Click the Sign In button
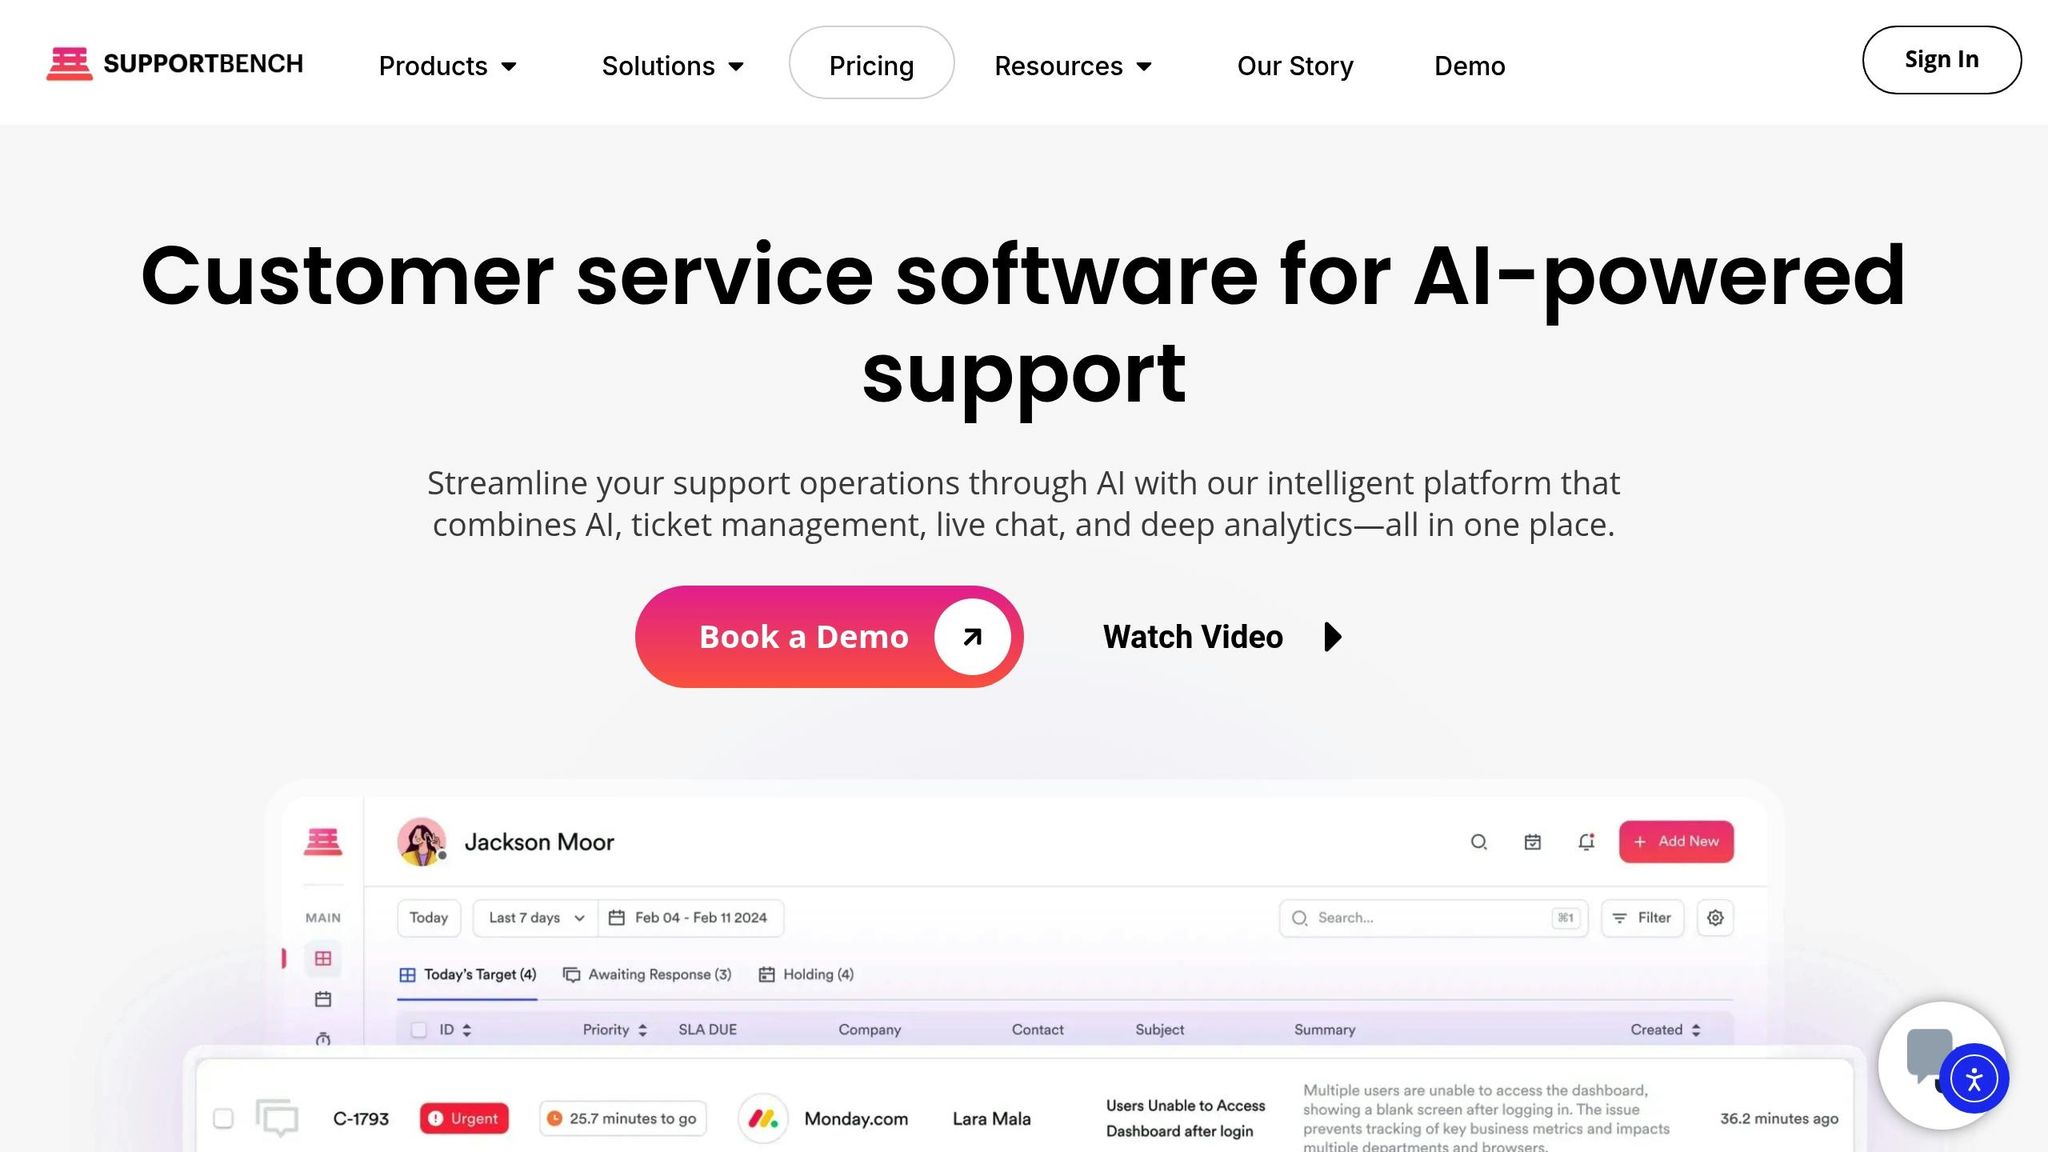Image resolution: width=2048 pixels, height=1152 pixels. tap(1941, 60)
